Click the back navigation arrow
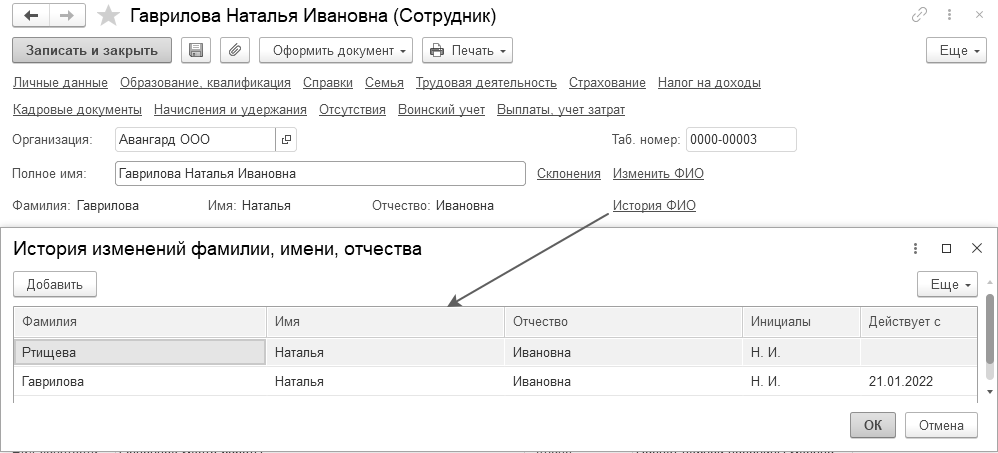Viewport: 998px width, 453px height. coord(30,17)
